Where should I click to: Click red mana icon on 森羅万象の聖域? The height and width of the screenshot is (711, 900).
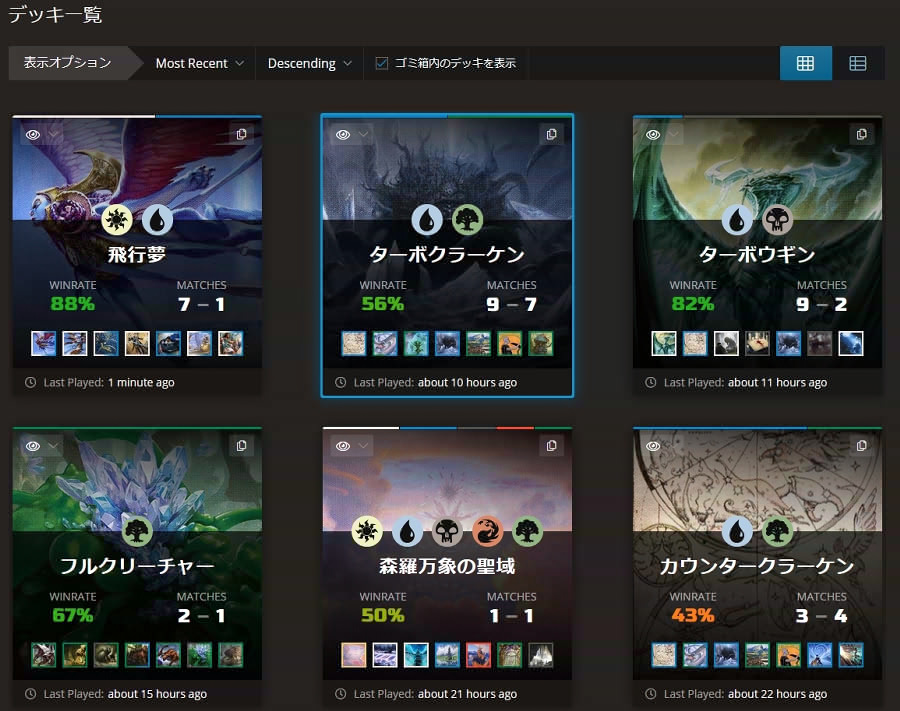[x=487, y=531]
